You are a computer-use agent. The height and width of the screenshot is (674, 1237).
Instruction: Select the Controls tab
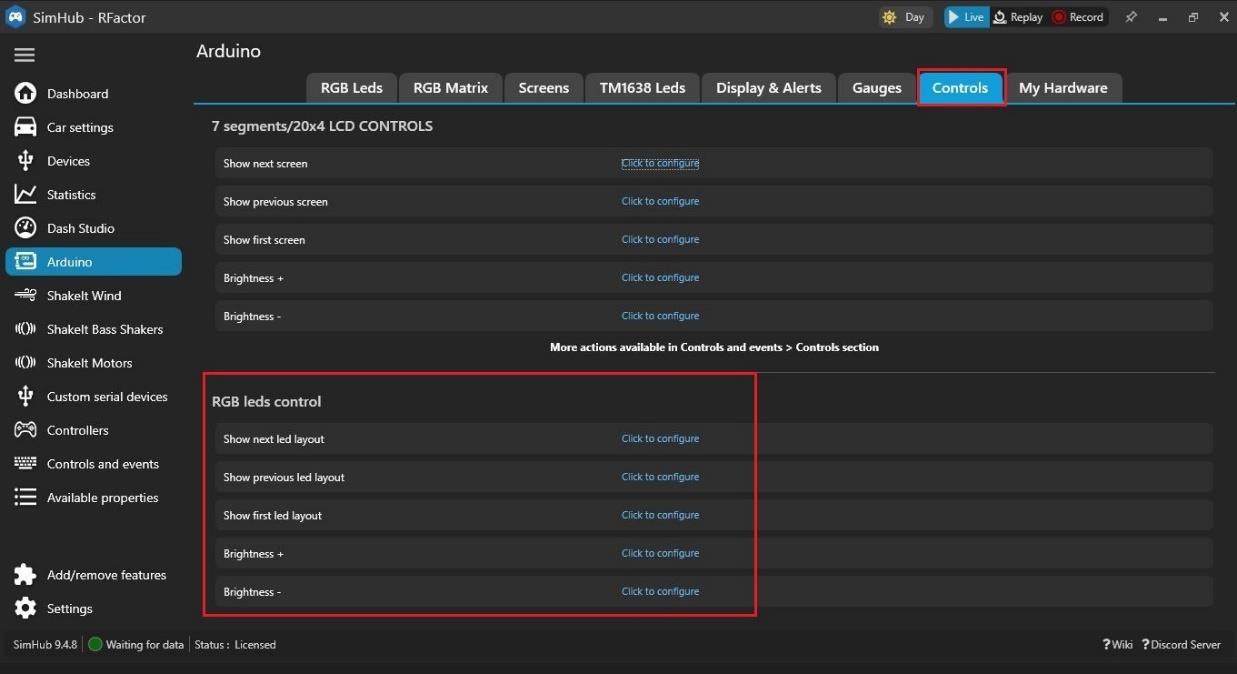(x=960, y=88)
